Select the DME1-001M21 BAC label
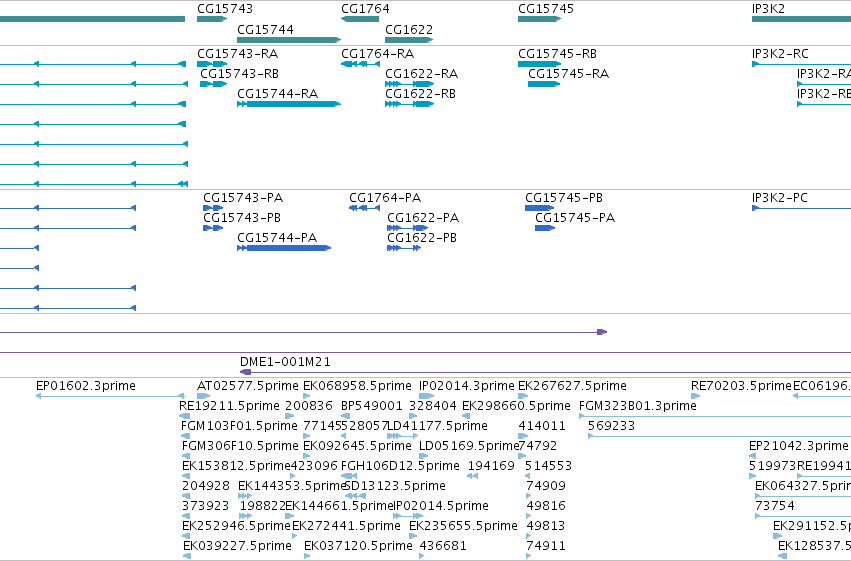The image size is (851, 561). (x=285, y=362)
